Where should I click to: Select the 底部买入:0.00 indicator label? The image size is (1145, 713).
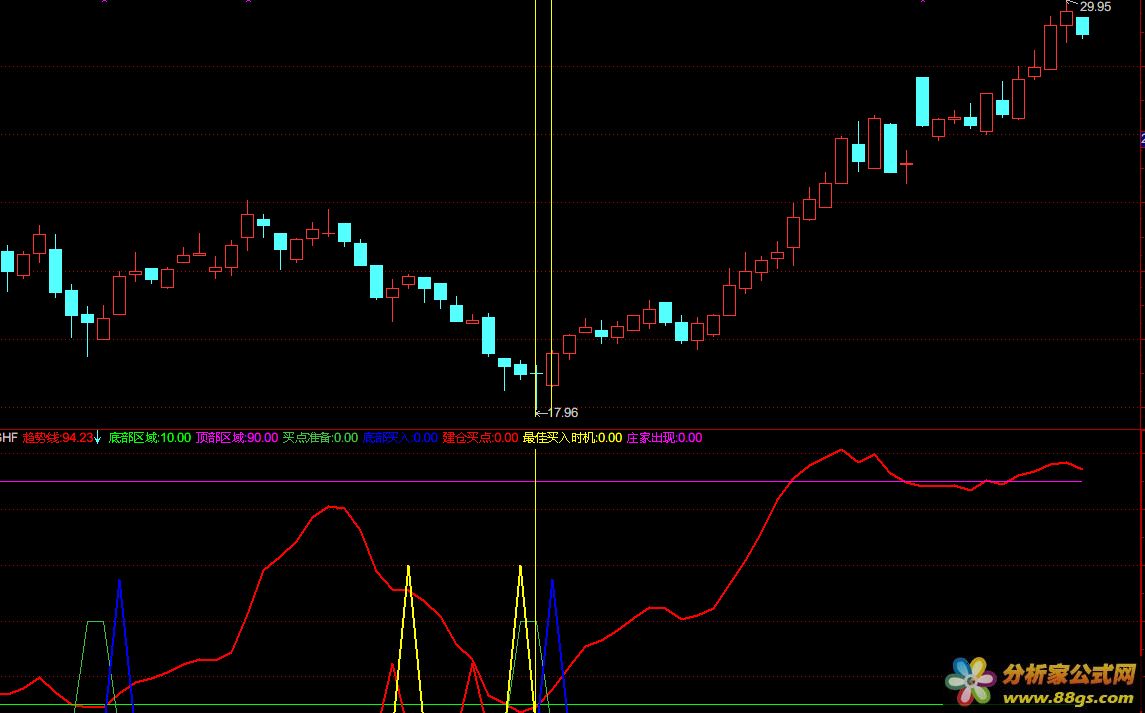[x=400, y=438]
